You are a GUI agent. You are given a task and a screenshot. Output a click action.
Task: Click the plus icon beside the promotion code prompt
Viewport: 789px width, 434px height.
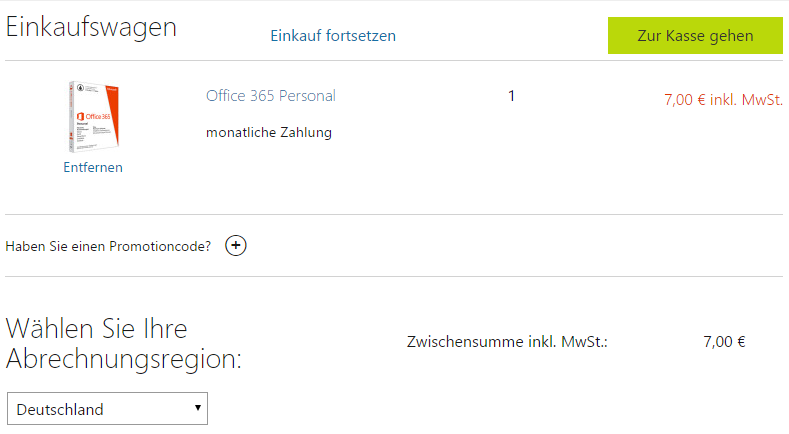(236, 246)
